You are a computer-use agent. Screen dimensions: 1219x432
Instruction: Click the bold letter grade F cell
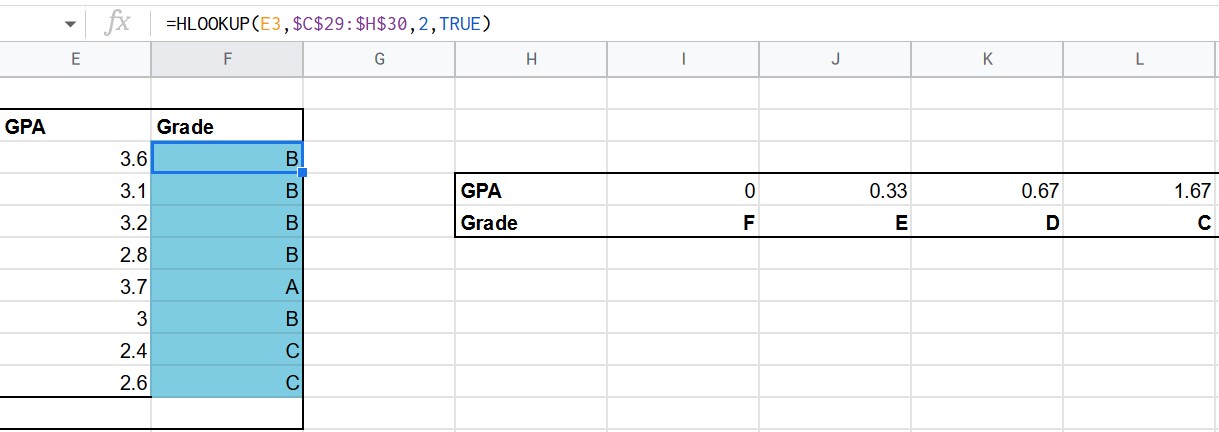683,223
